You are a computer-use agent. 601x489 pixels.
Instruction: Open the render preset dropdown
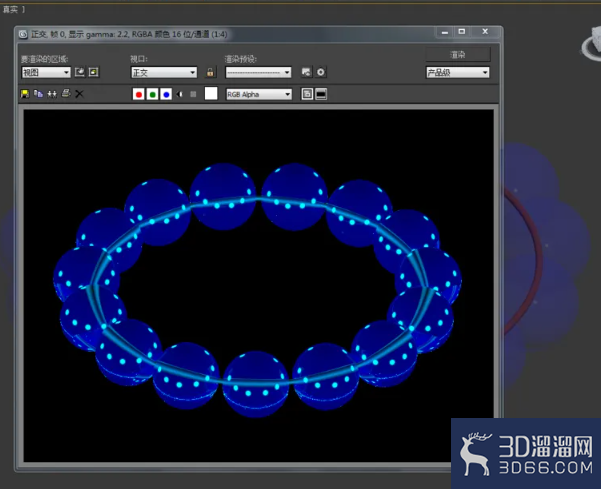point(258,72)
